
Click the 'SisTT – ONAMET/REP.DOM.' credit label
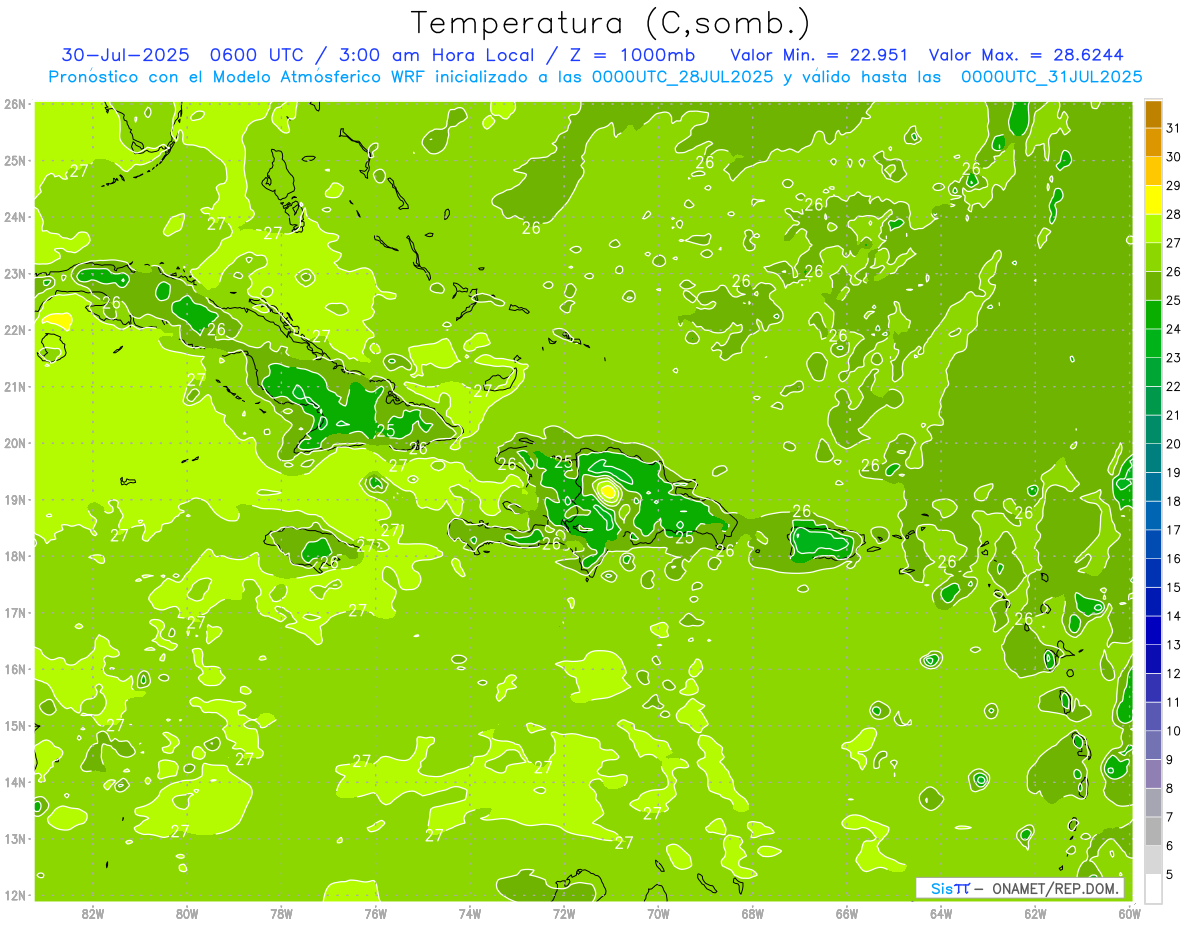(1020, 888)
